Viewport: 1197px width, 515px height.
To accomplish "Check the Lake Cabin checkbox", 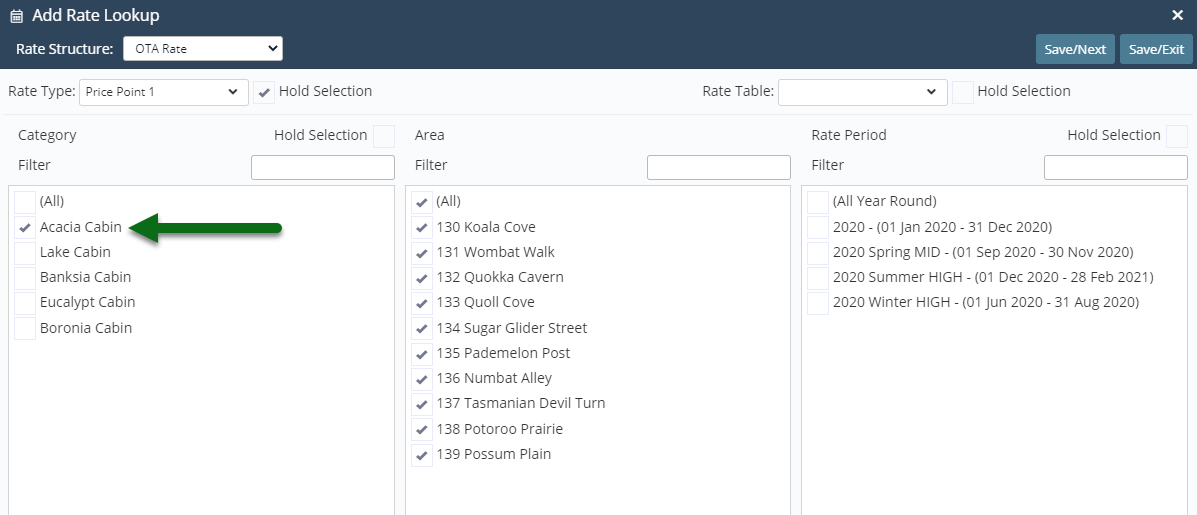I will [25, 253].
